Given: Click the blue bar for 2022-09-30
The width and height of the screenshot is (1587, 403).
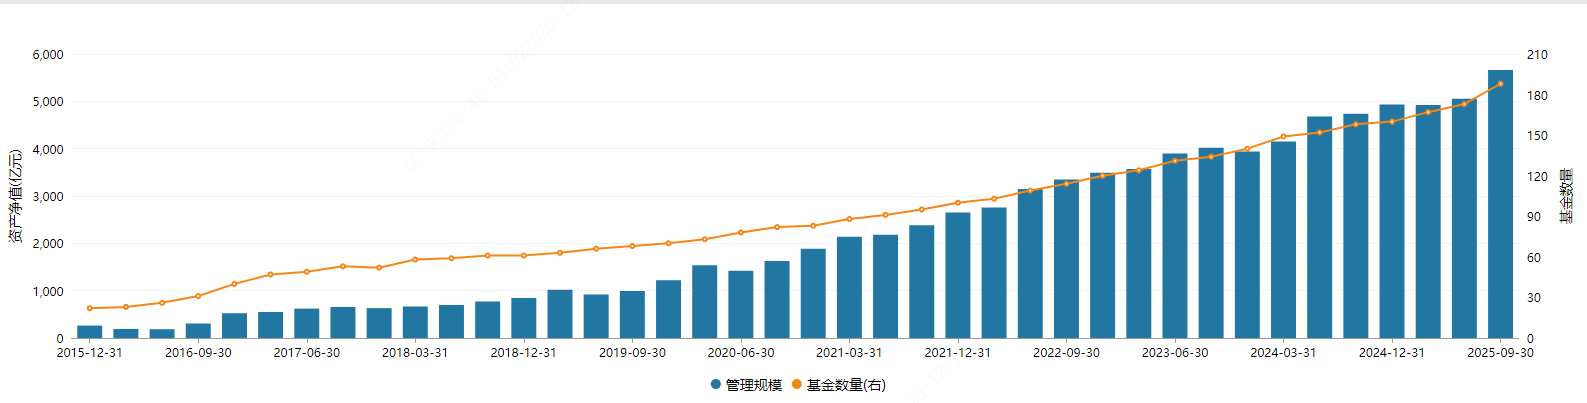Looking at the screenshot, I should (x=1066, y=259).
